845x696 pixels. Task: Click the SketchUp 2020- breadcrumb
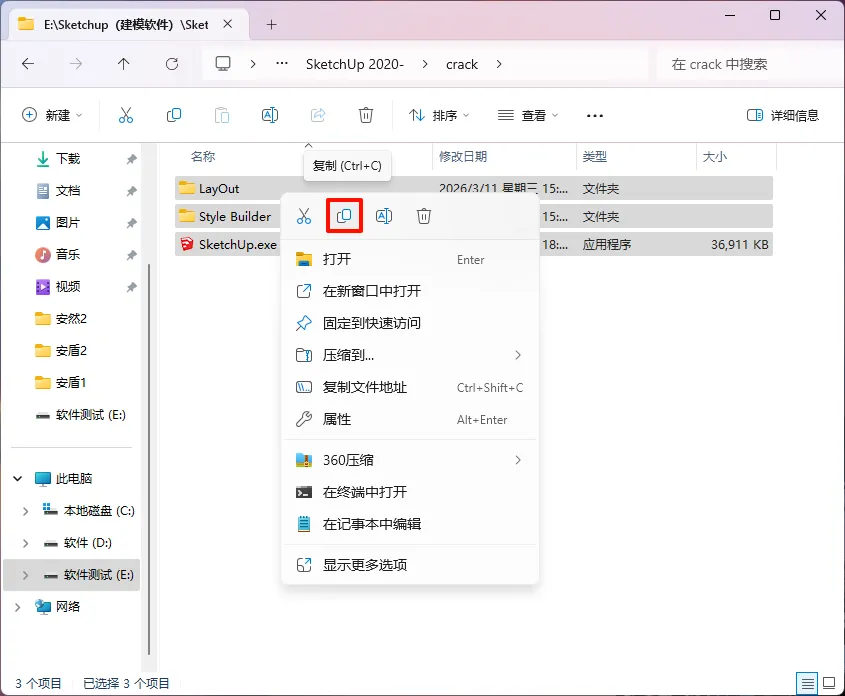click(x=355, y=64)
